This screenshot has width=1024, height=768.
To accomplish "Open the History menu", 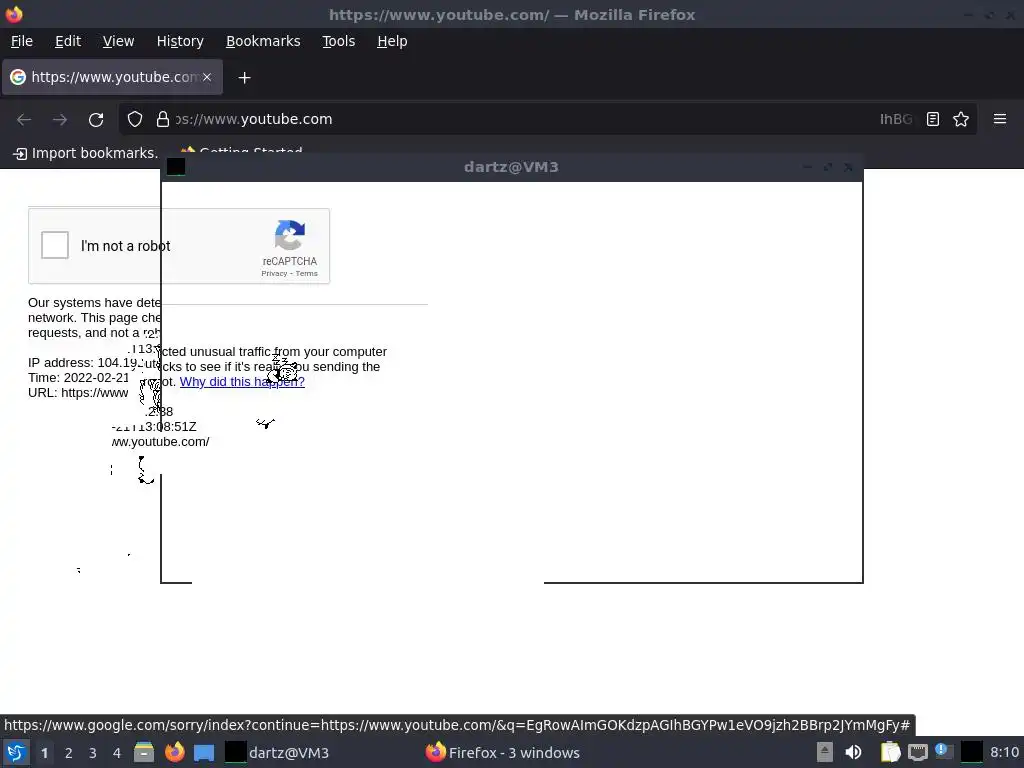I will (x=180, y=41).
